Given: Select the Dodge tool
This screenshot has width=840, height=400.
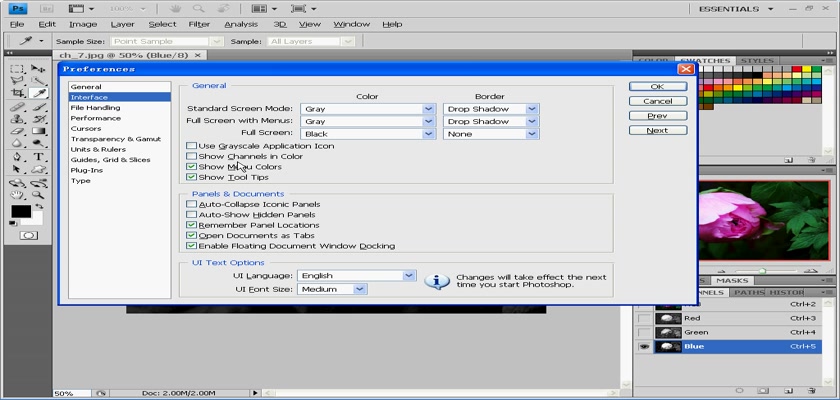Looking at the screenshot, I should coord(38,143).
